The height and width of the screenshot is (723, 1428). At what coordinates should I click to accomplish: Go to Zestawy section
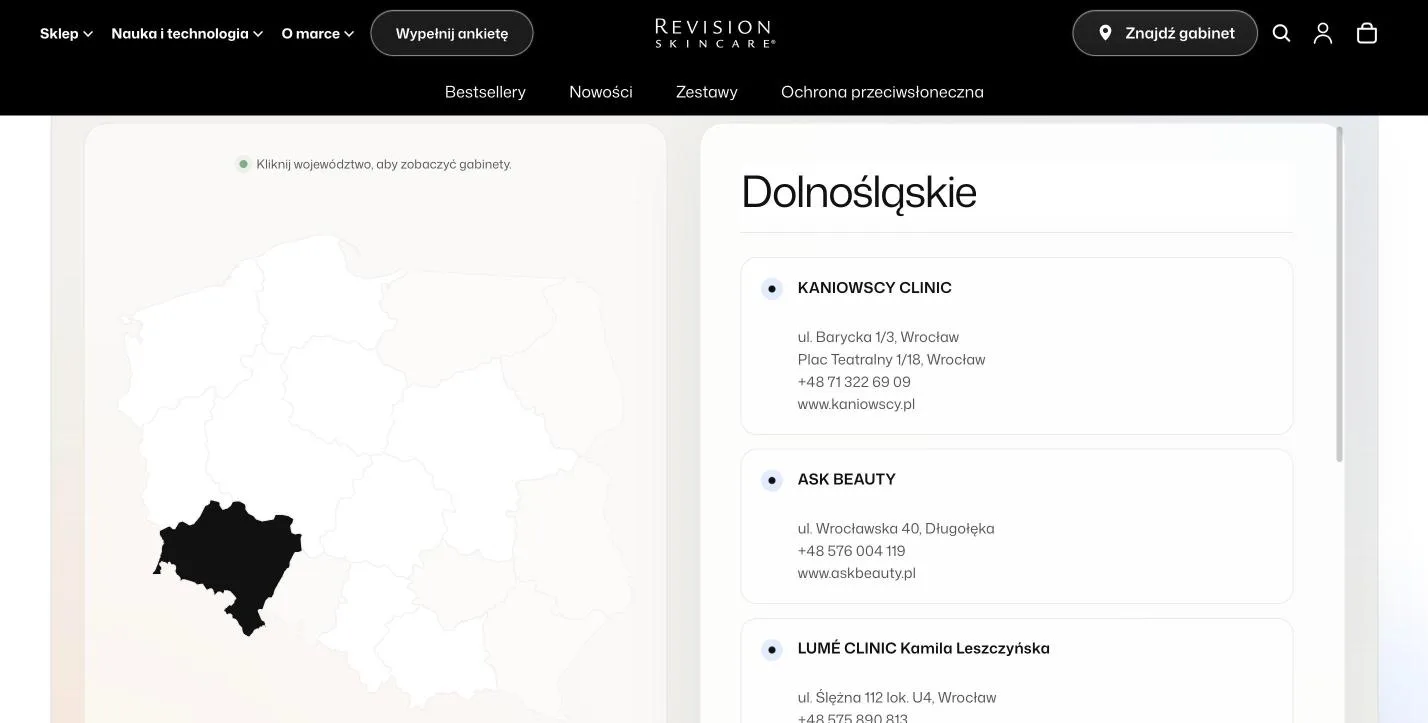707,92
